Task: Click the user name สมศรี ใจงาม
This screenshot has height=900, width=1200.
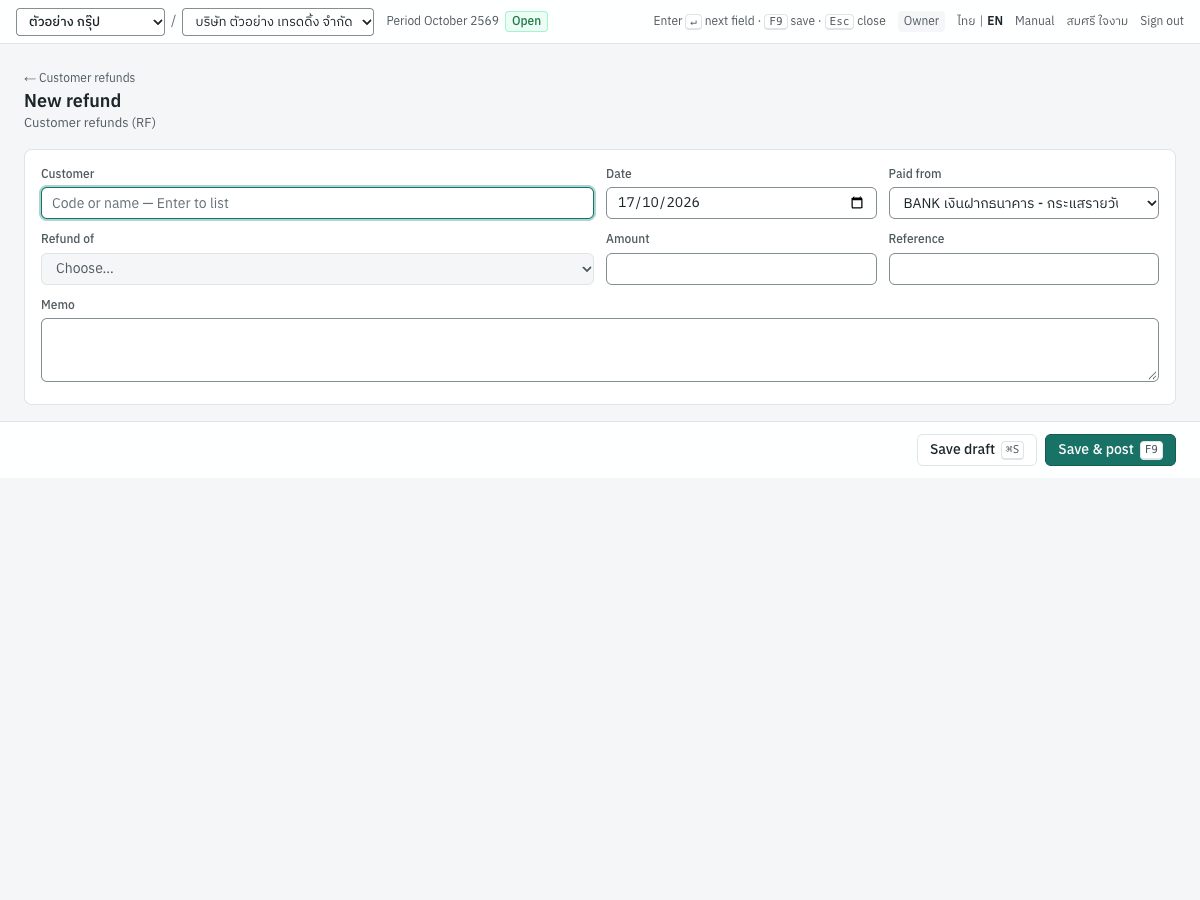Action: click(x=1097, y=21)
